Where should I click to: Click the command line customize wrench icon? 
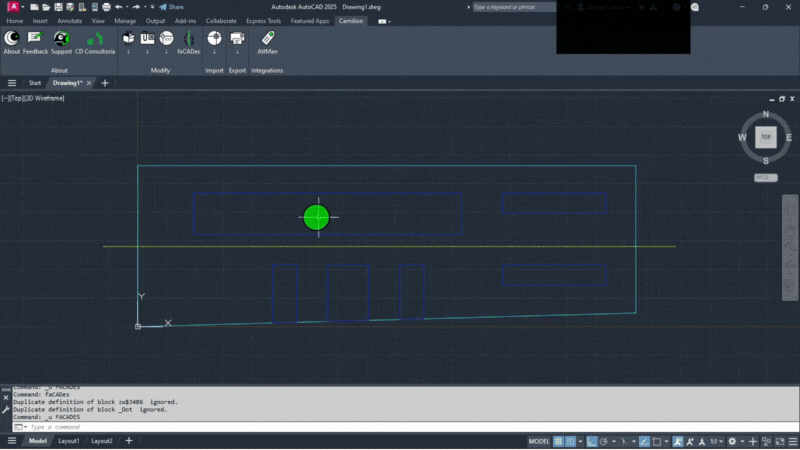coord(6,409)
